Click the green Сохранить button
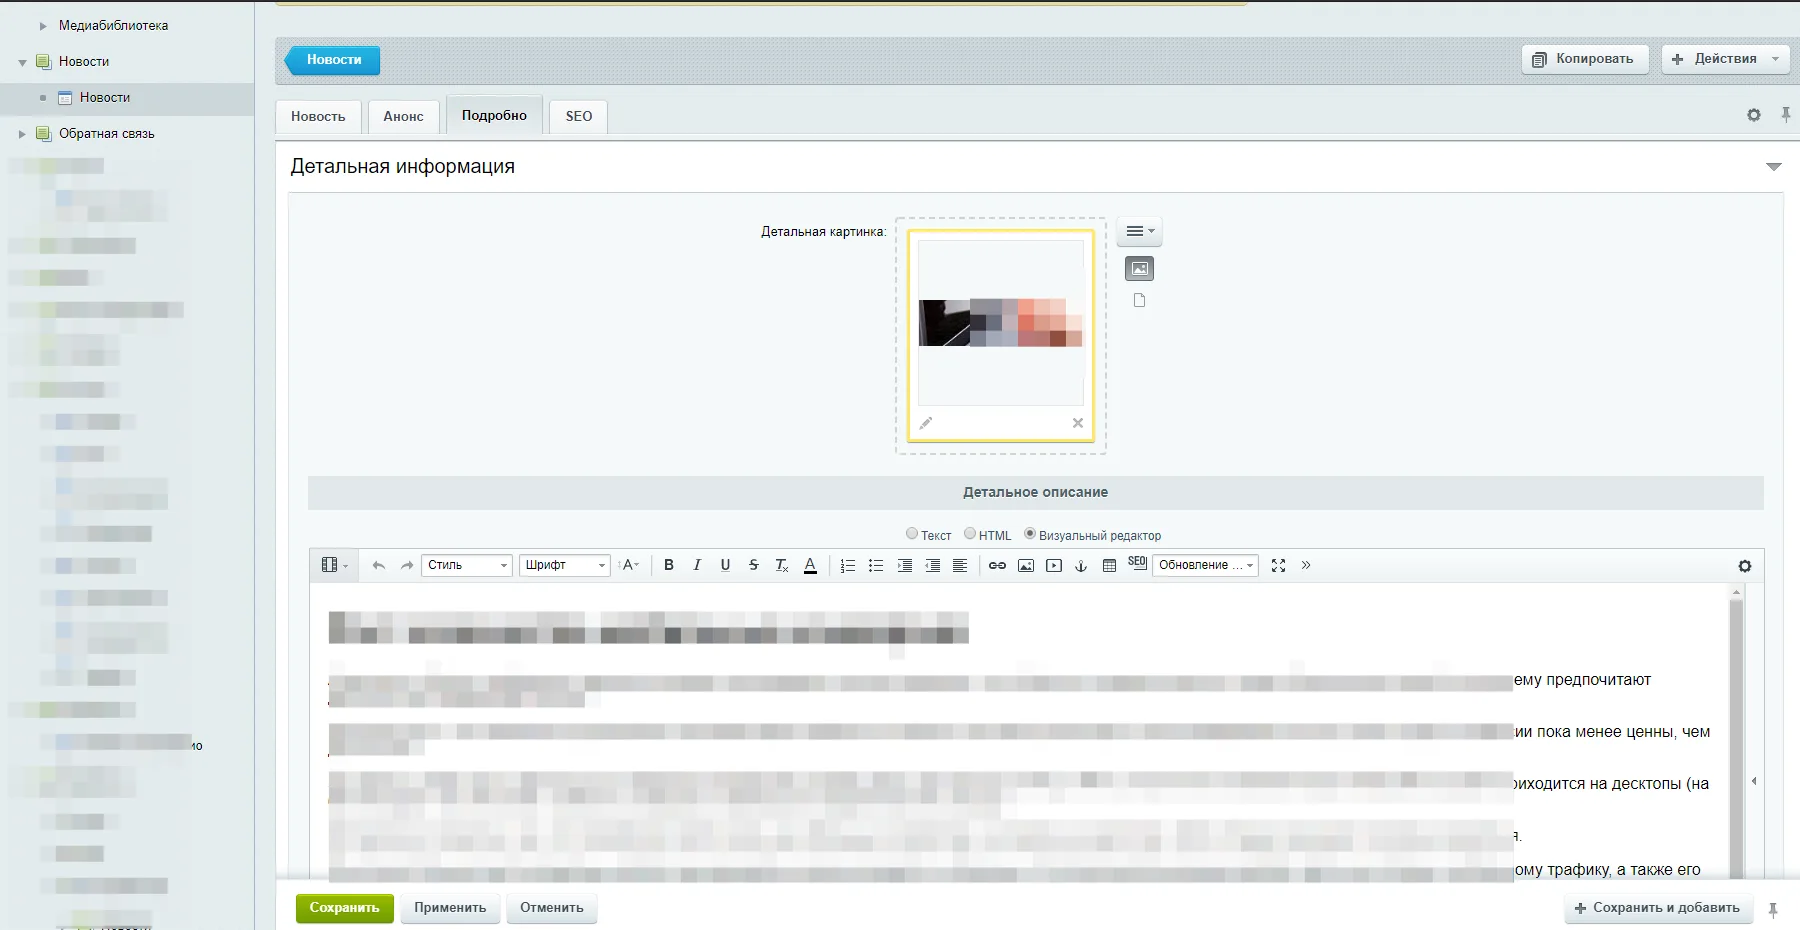This screenshot has height=930, width=1800. pos(345,908)
